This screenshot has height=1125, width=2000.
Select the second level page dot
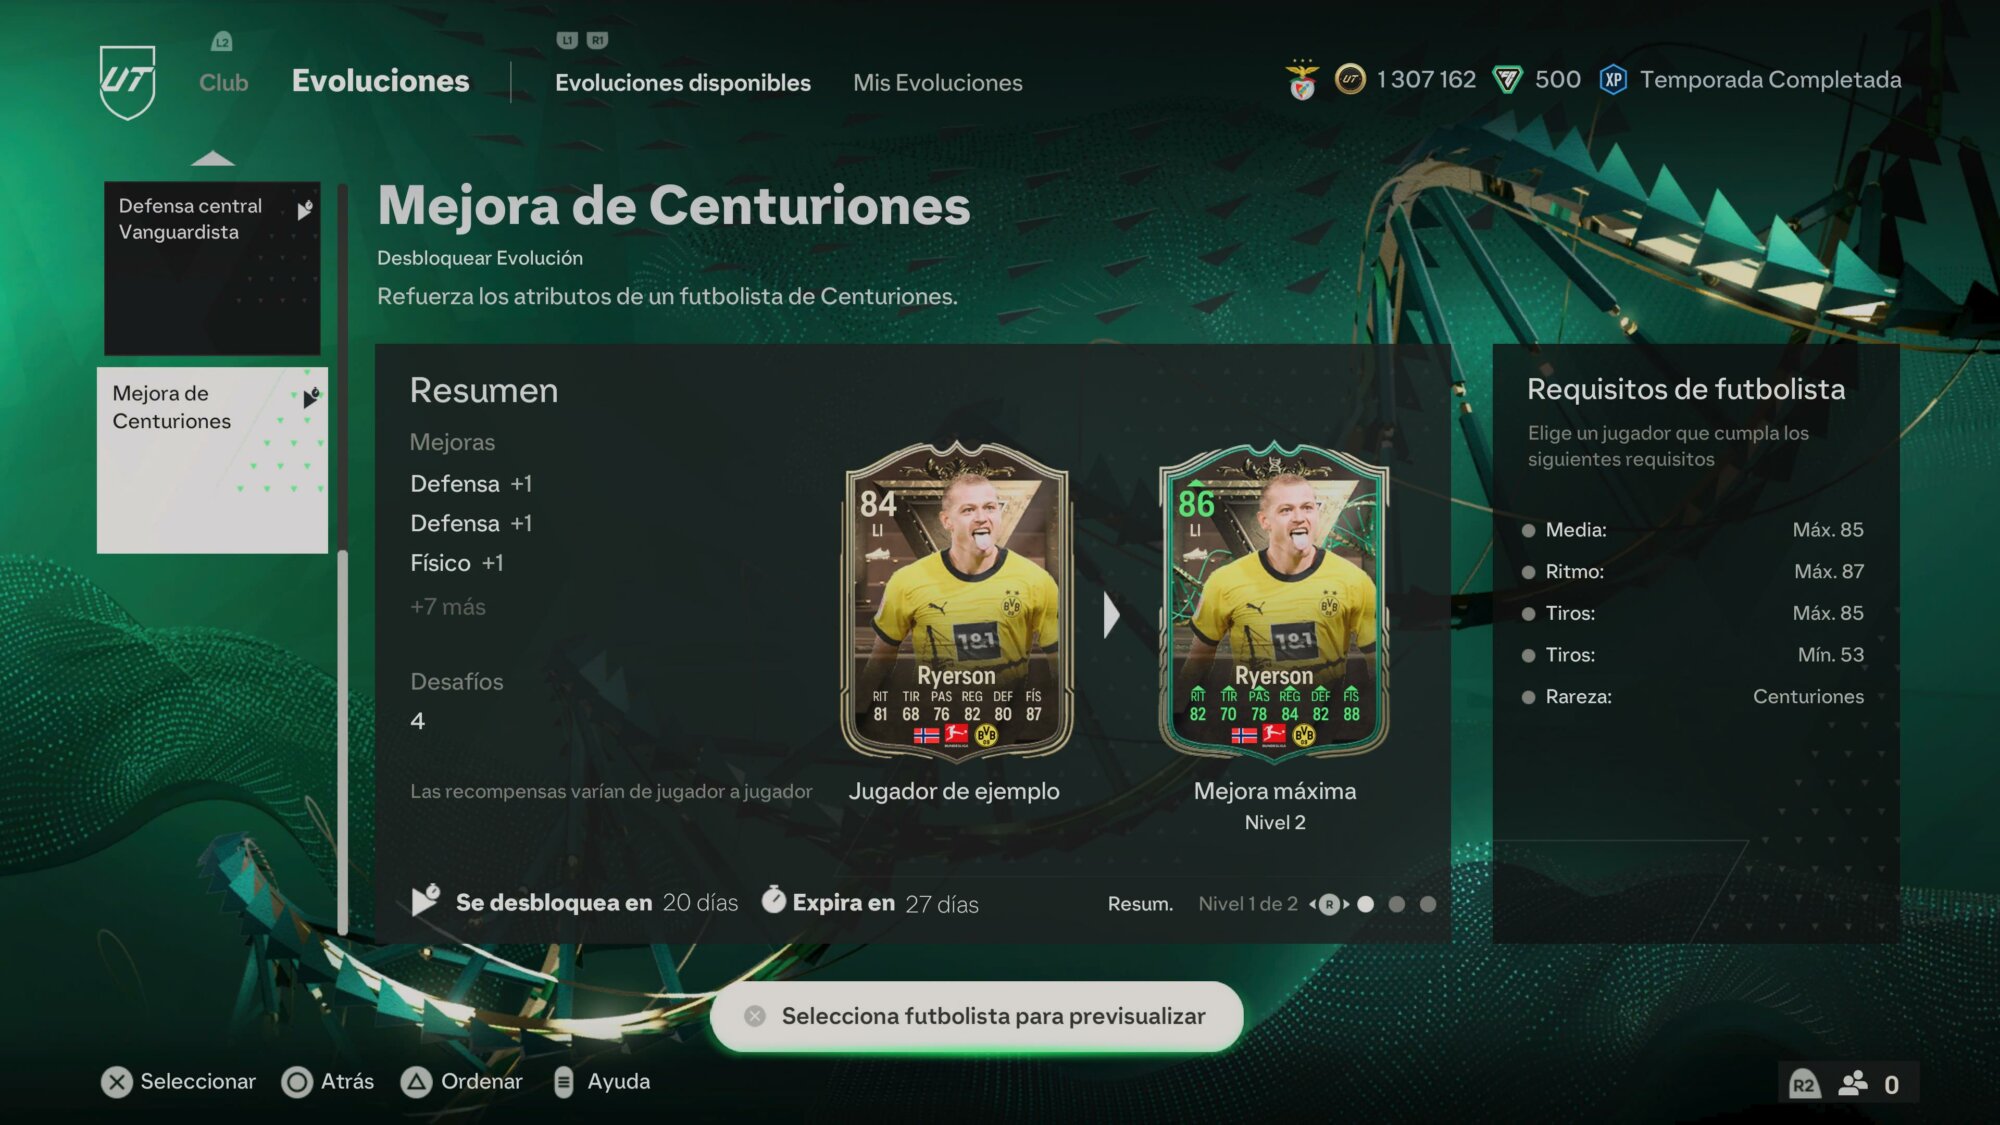1397,904
